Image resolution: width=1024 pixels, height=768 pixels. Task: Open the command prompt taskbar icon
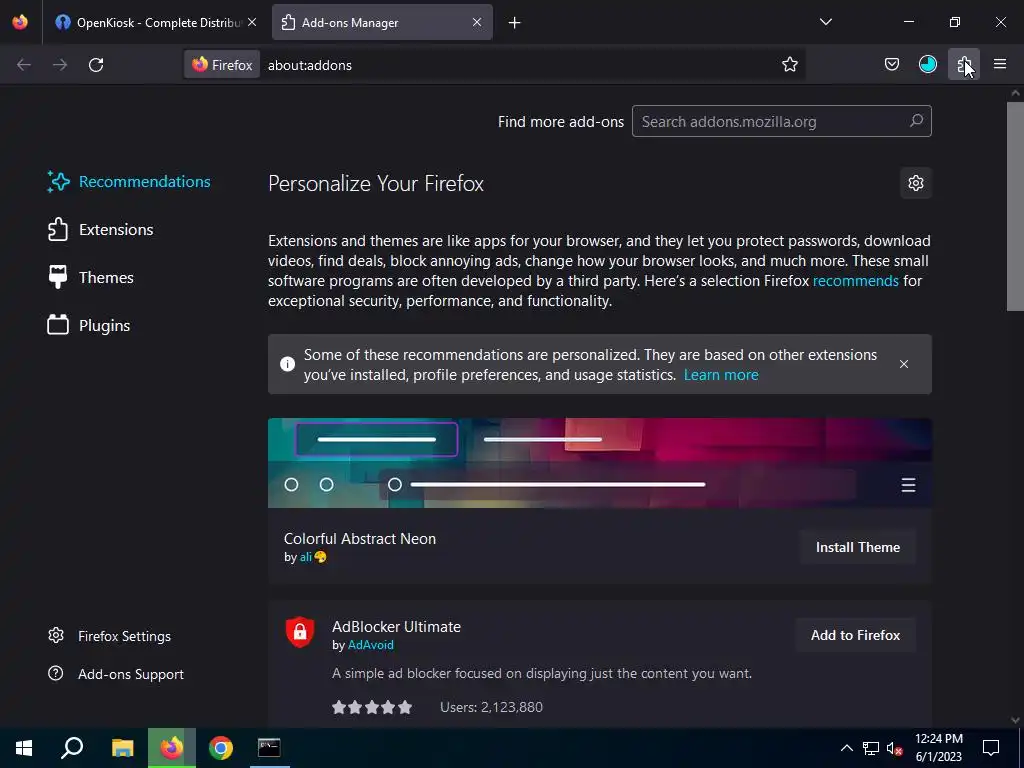[269, 748]
